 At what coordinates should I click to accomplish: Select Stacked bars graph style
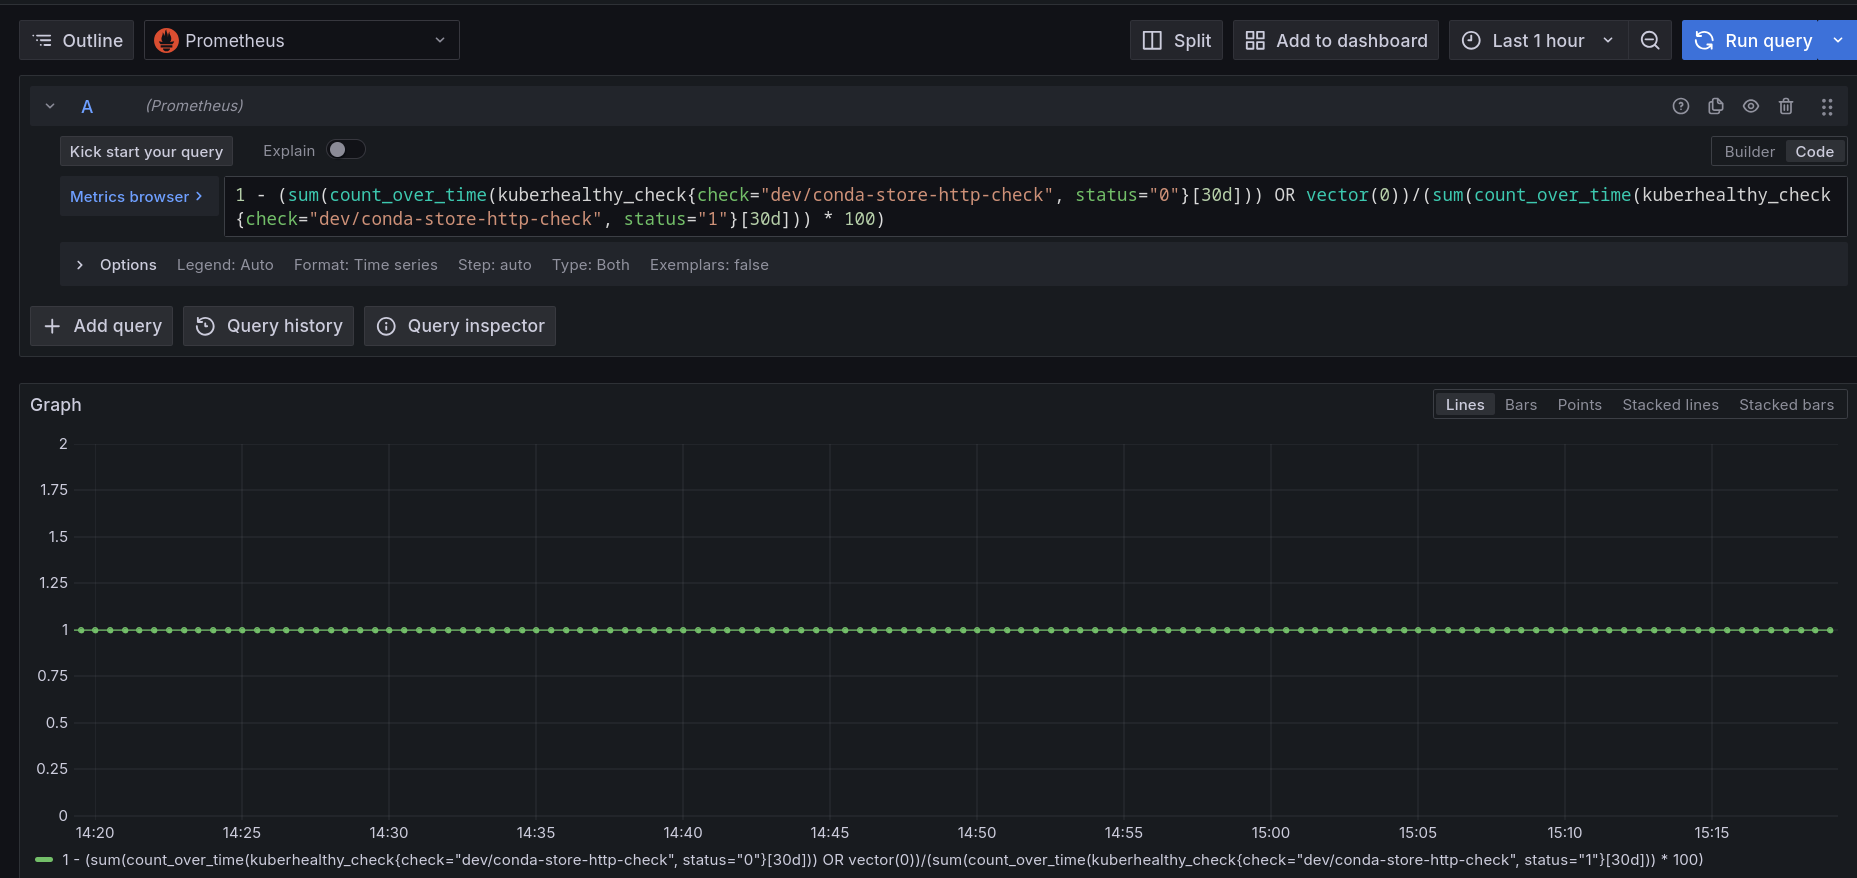pos(1786,404)
